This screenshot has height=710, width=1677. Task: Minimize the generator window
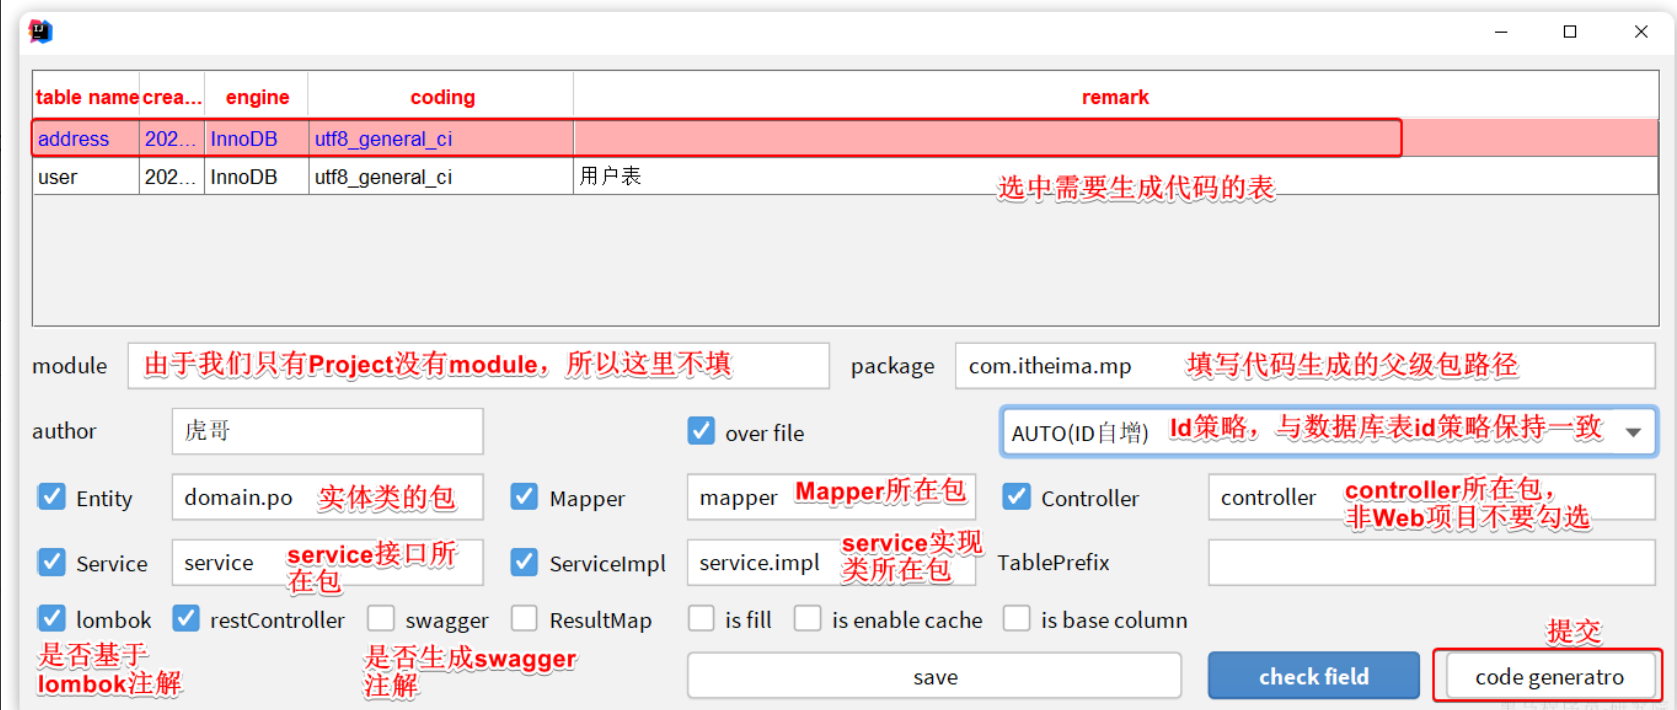click(1501, 32)
